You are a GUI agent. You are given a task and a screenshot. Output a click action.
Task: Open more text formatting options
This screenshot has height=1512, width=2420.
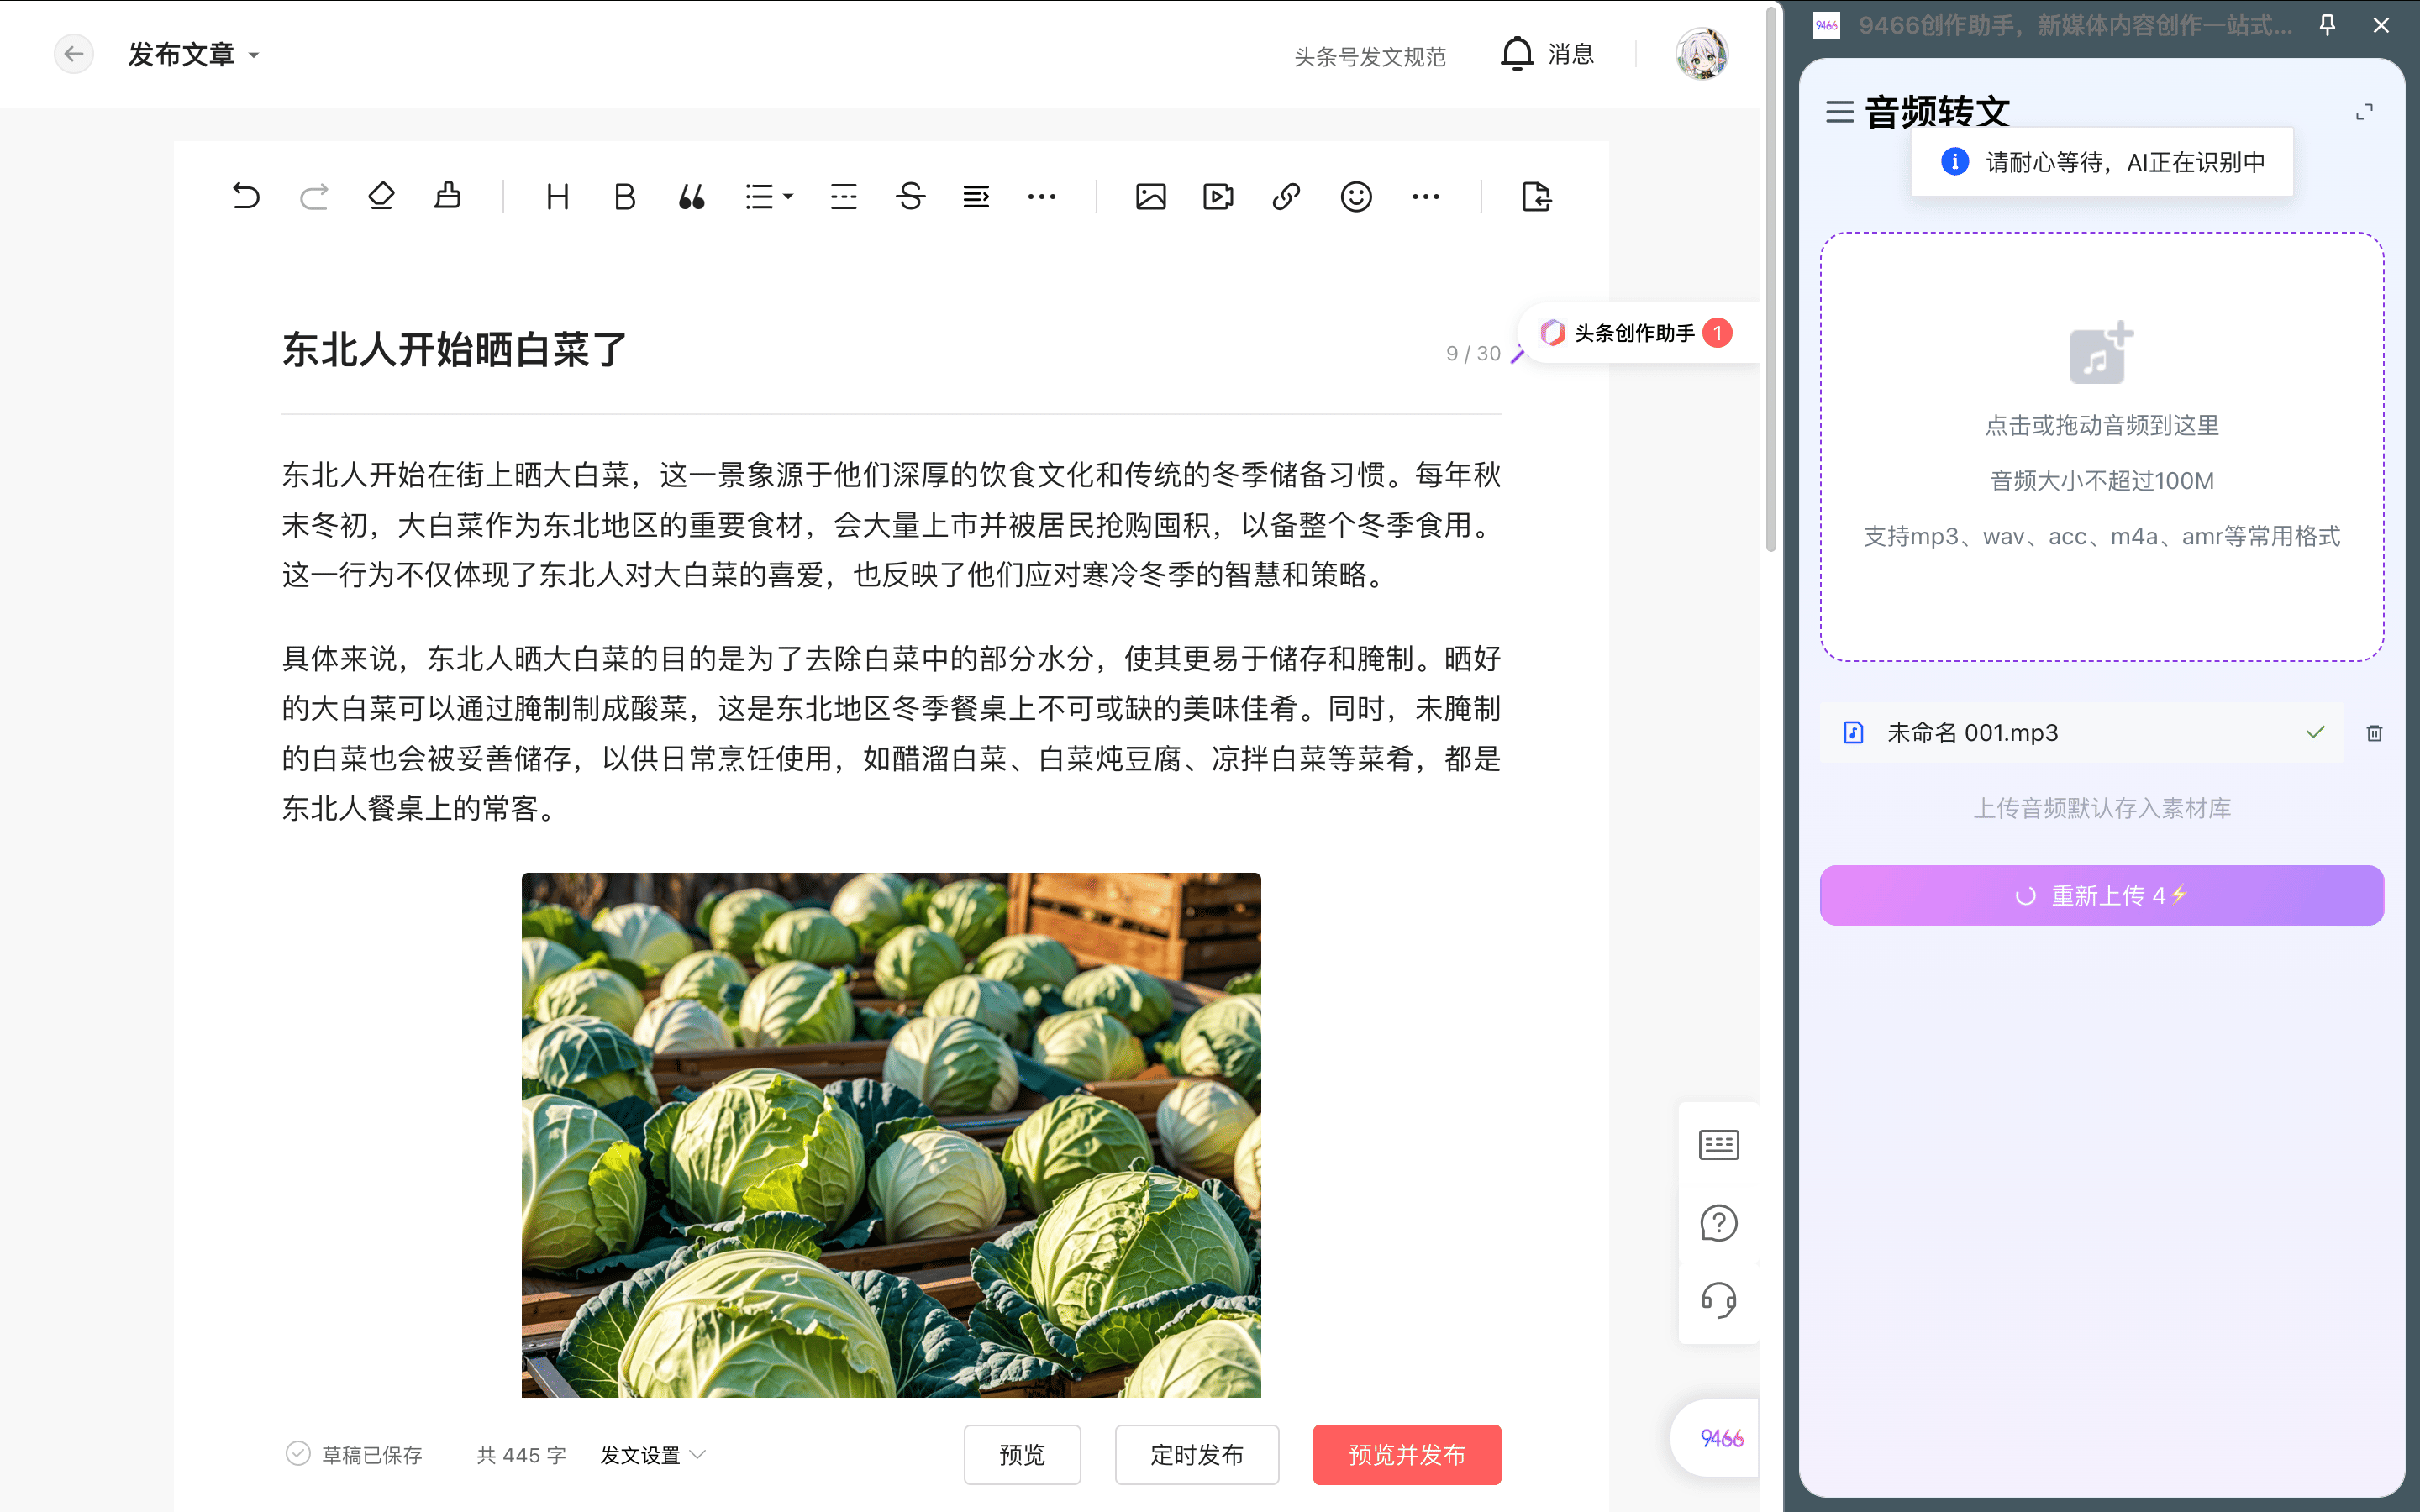click(1042, 196)
